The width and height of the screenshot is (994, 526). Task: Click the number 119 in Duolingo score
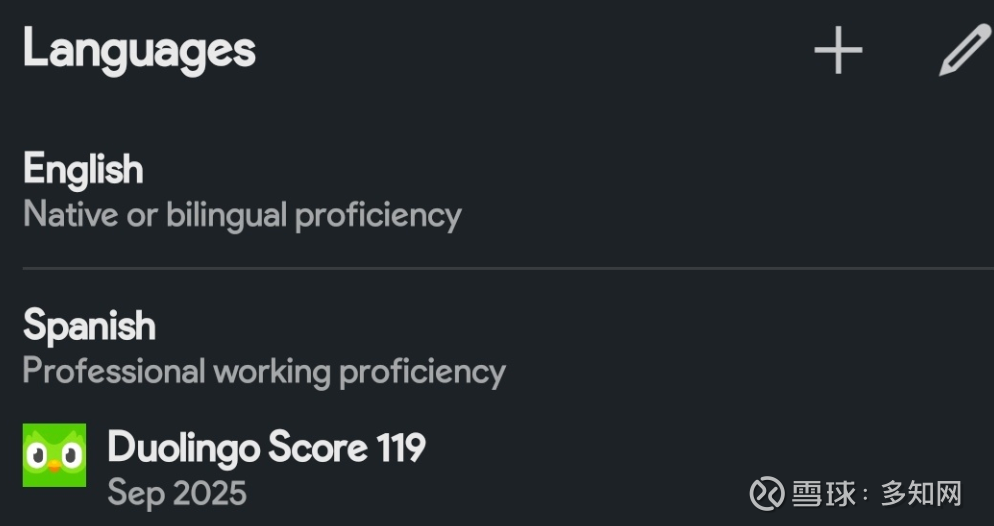(401, 447)
